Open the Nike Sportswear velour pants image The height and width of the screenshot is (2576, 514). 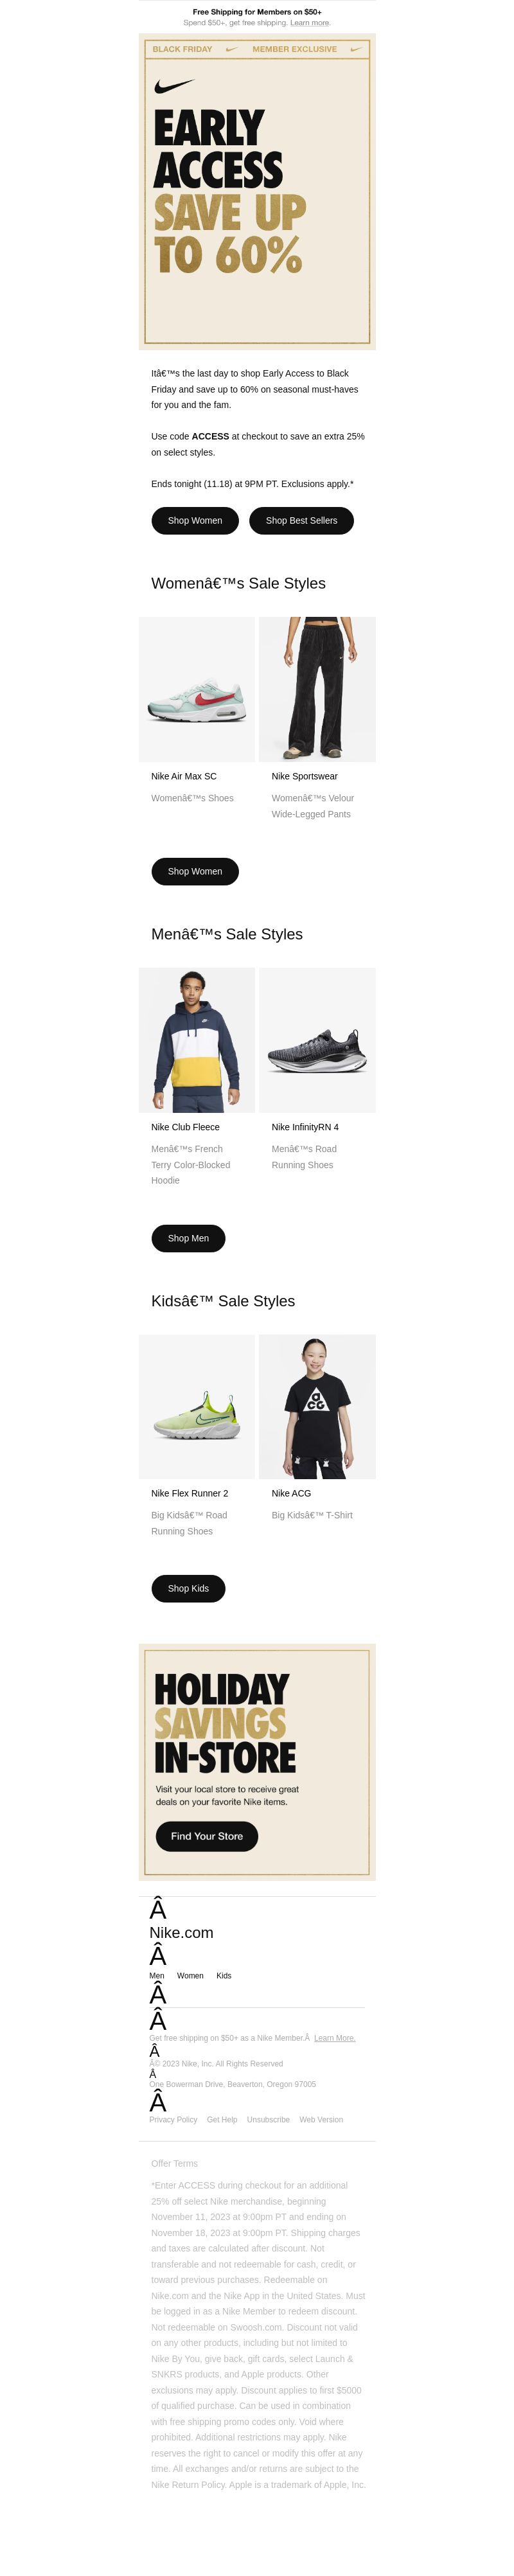click(317, 689)
